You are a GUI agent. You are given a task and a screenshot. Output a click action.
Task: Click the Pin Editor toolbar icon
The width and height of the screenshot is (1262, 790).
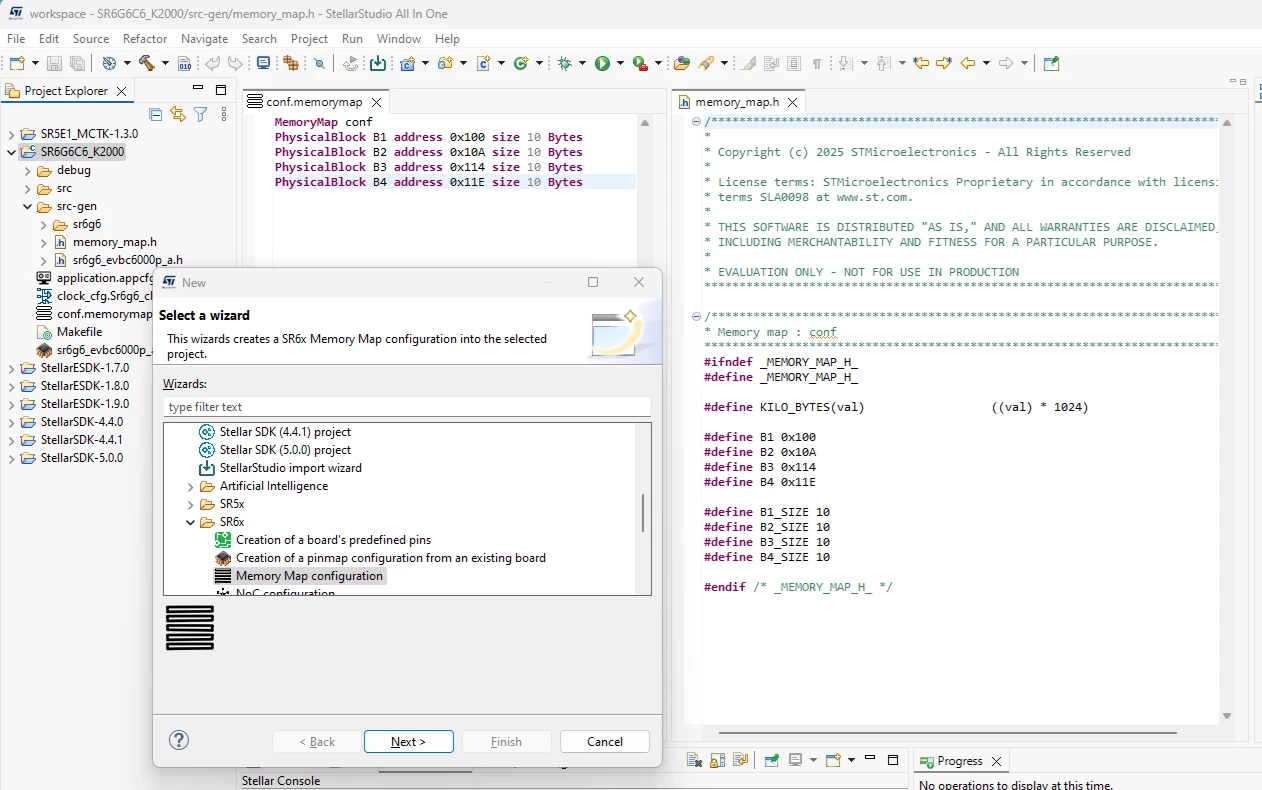(1051, 63)
